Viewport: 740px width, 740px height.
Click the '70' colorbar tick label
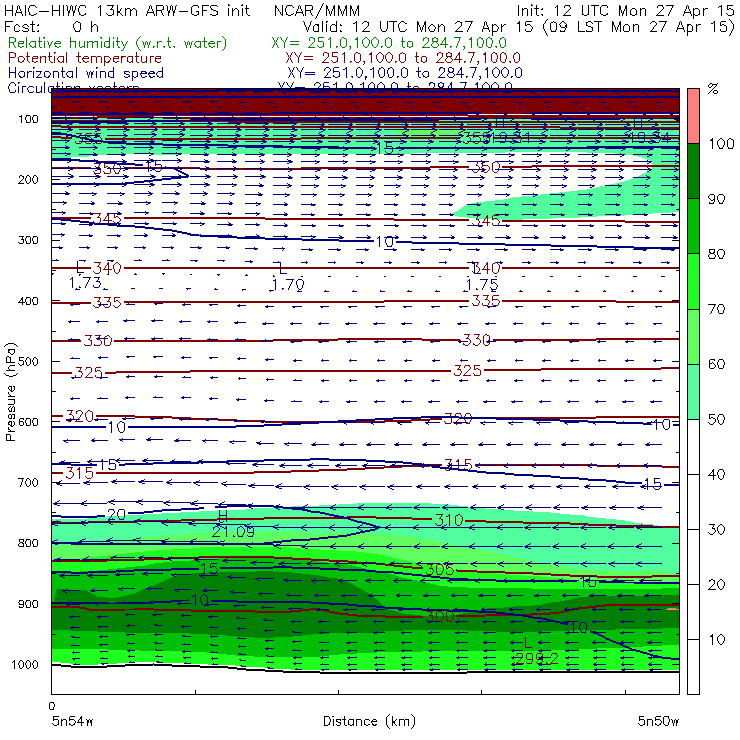point(716,309)
